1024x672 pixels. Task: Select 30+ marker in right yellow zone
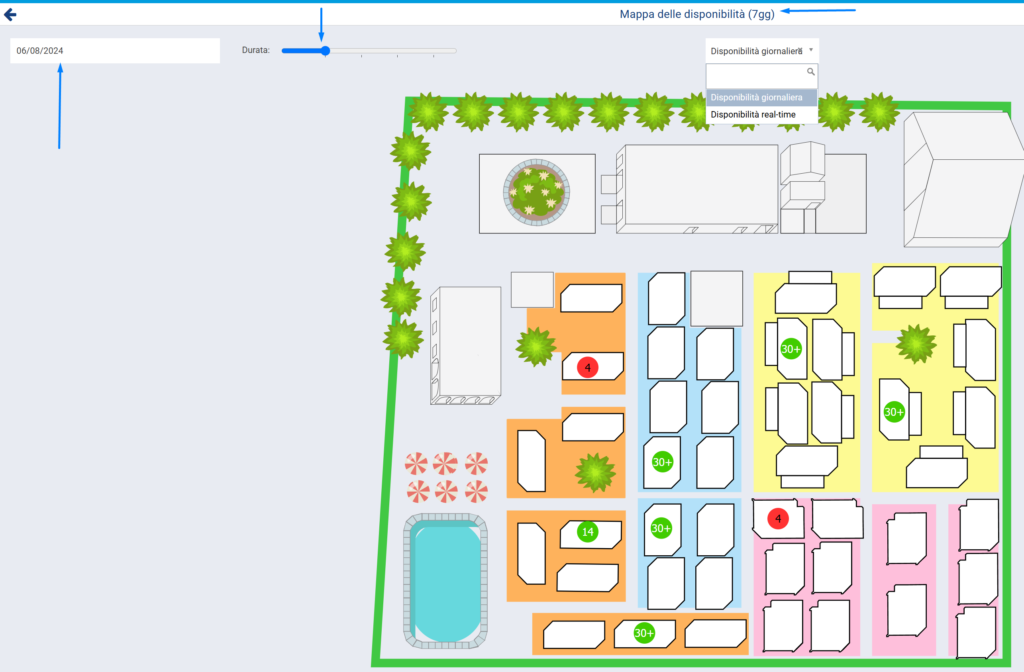[894, 412]
